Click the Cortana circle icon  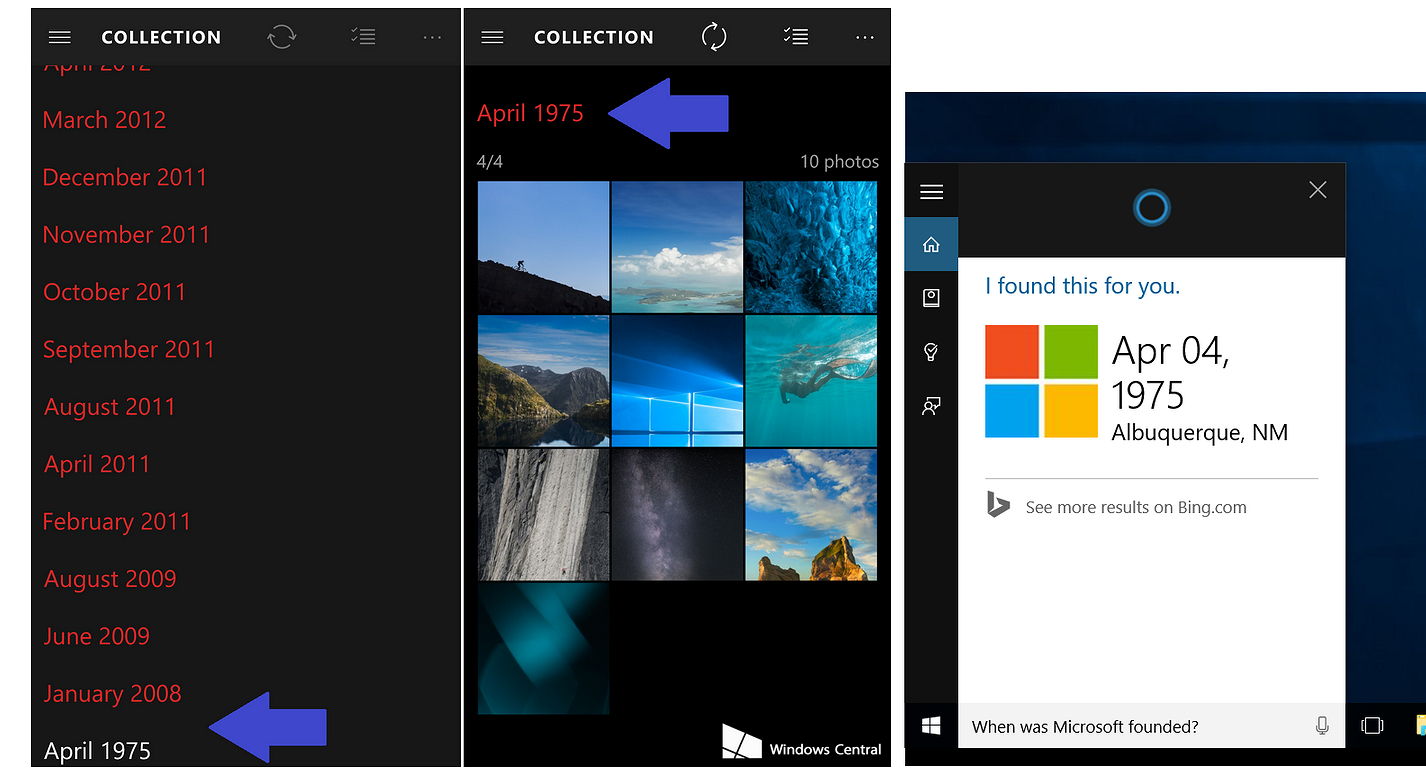coord(1151,208)
